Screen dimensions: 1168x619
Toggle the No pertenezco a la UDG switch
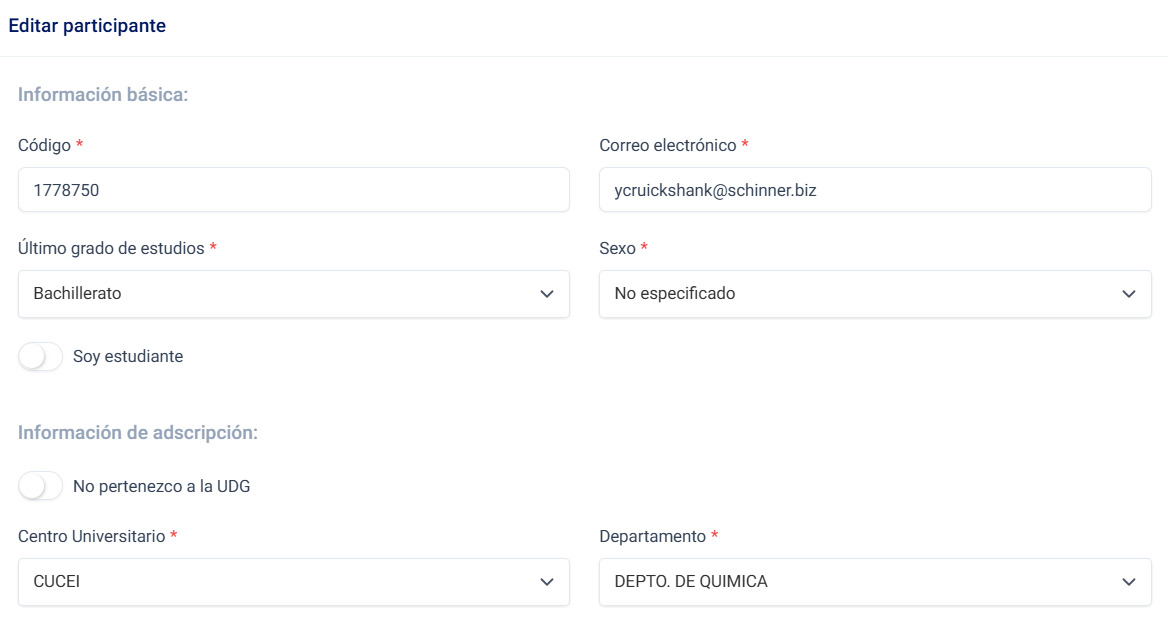tap(41, 487)
